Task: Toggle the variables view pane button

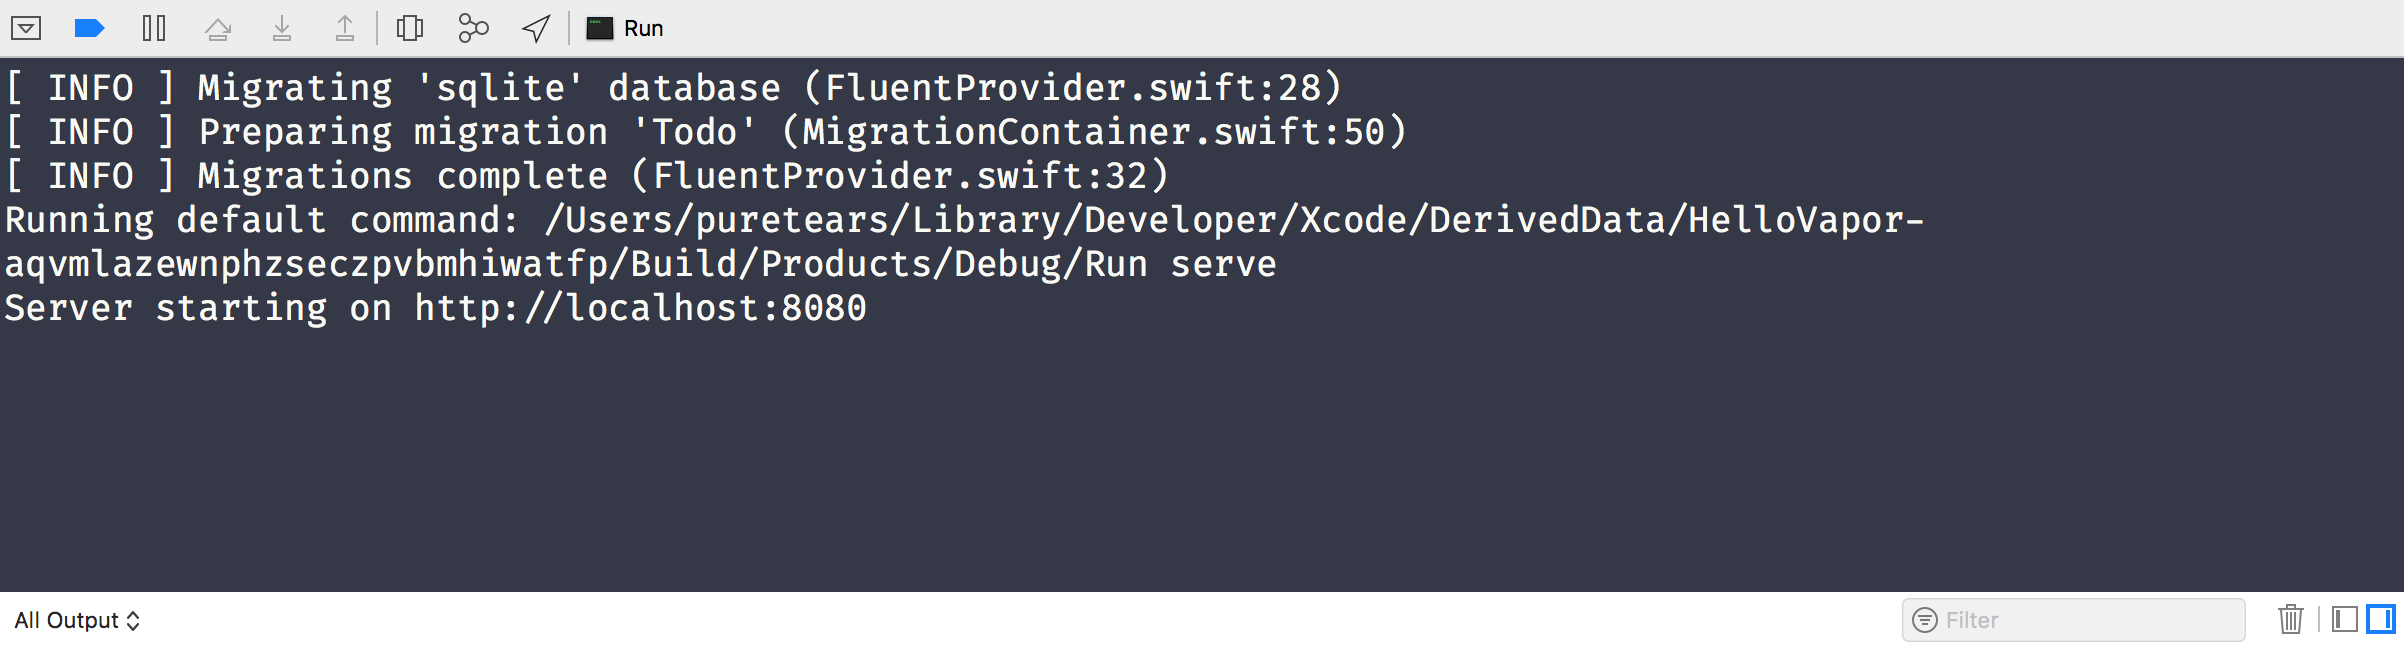Action: tap(2345, 619)
